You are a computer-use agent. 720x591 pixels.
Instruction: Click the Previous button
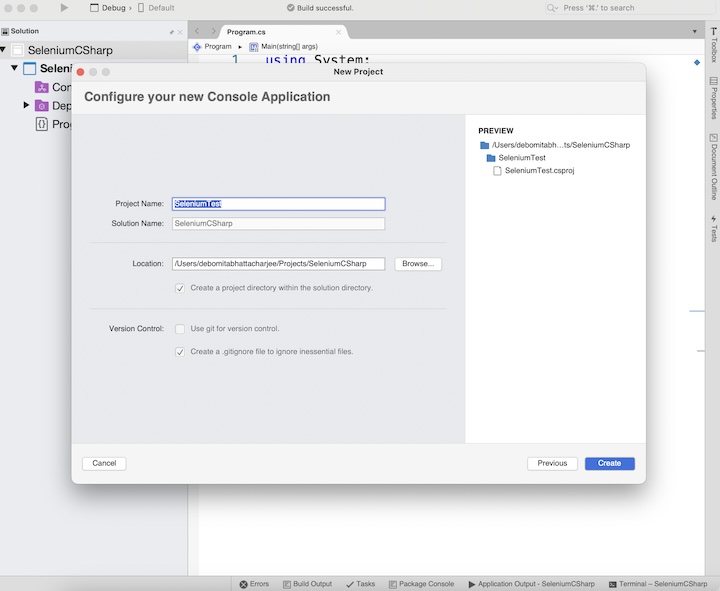[x=552, y=463]
